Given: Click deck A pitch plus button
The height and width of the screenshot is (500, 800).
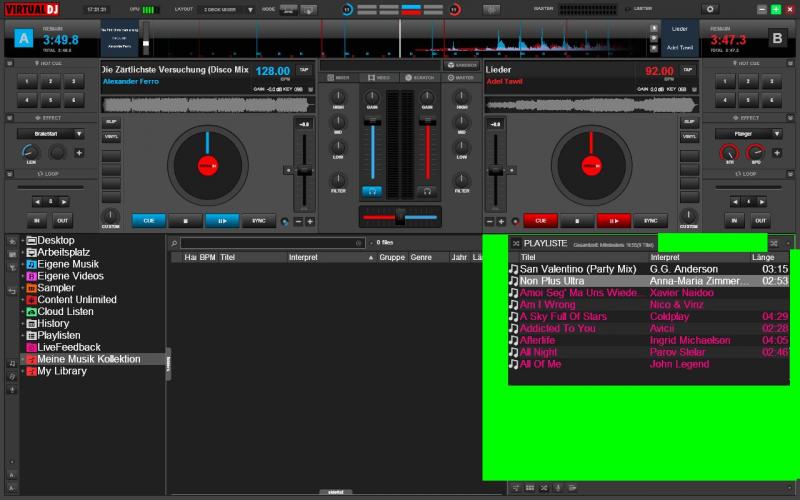Looking at the screenshot, I should point(310,221).
